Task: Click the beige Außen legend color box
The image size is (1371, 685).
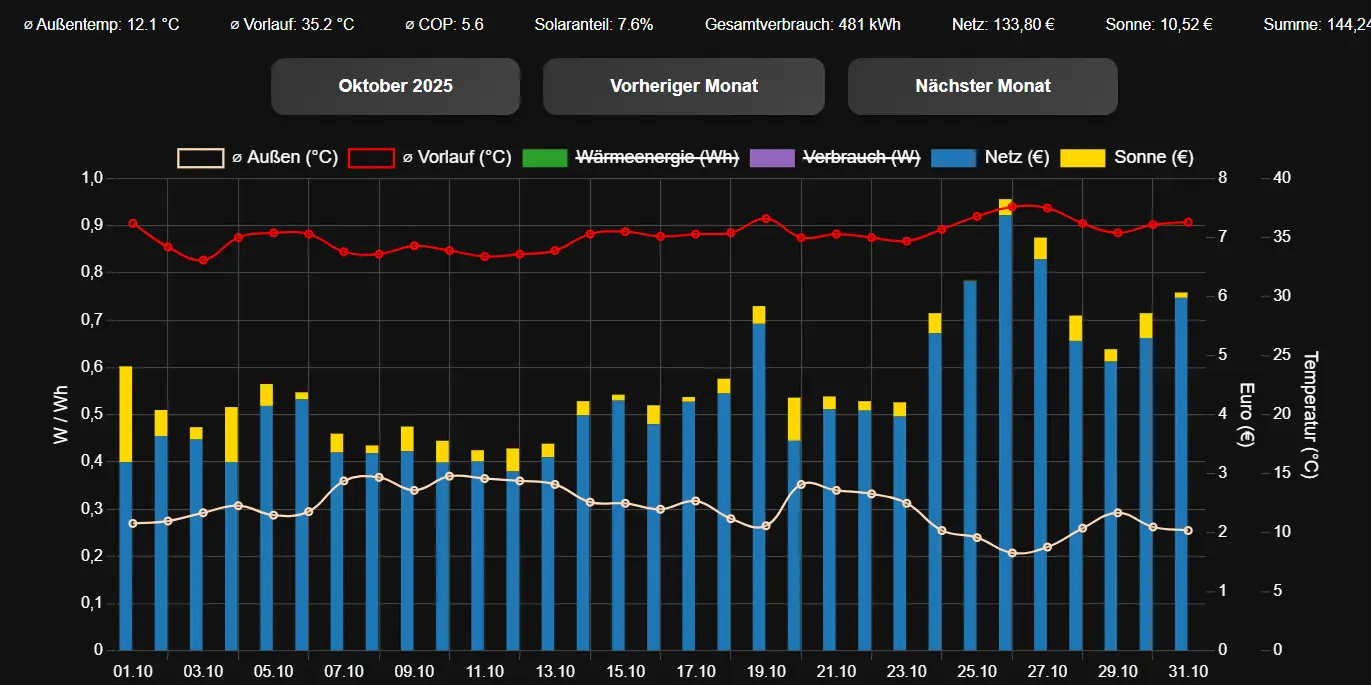Action: tap(200, 158)
